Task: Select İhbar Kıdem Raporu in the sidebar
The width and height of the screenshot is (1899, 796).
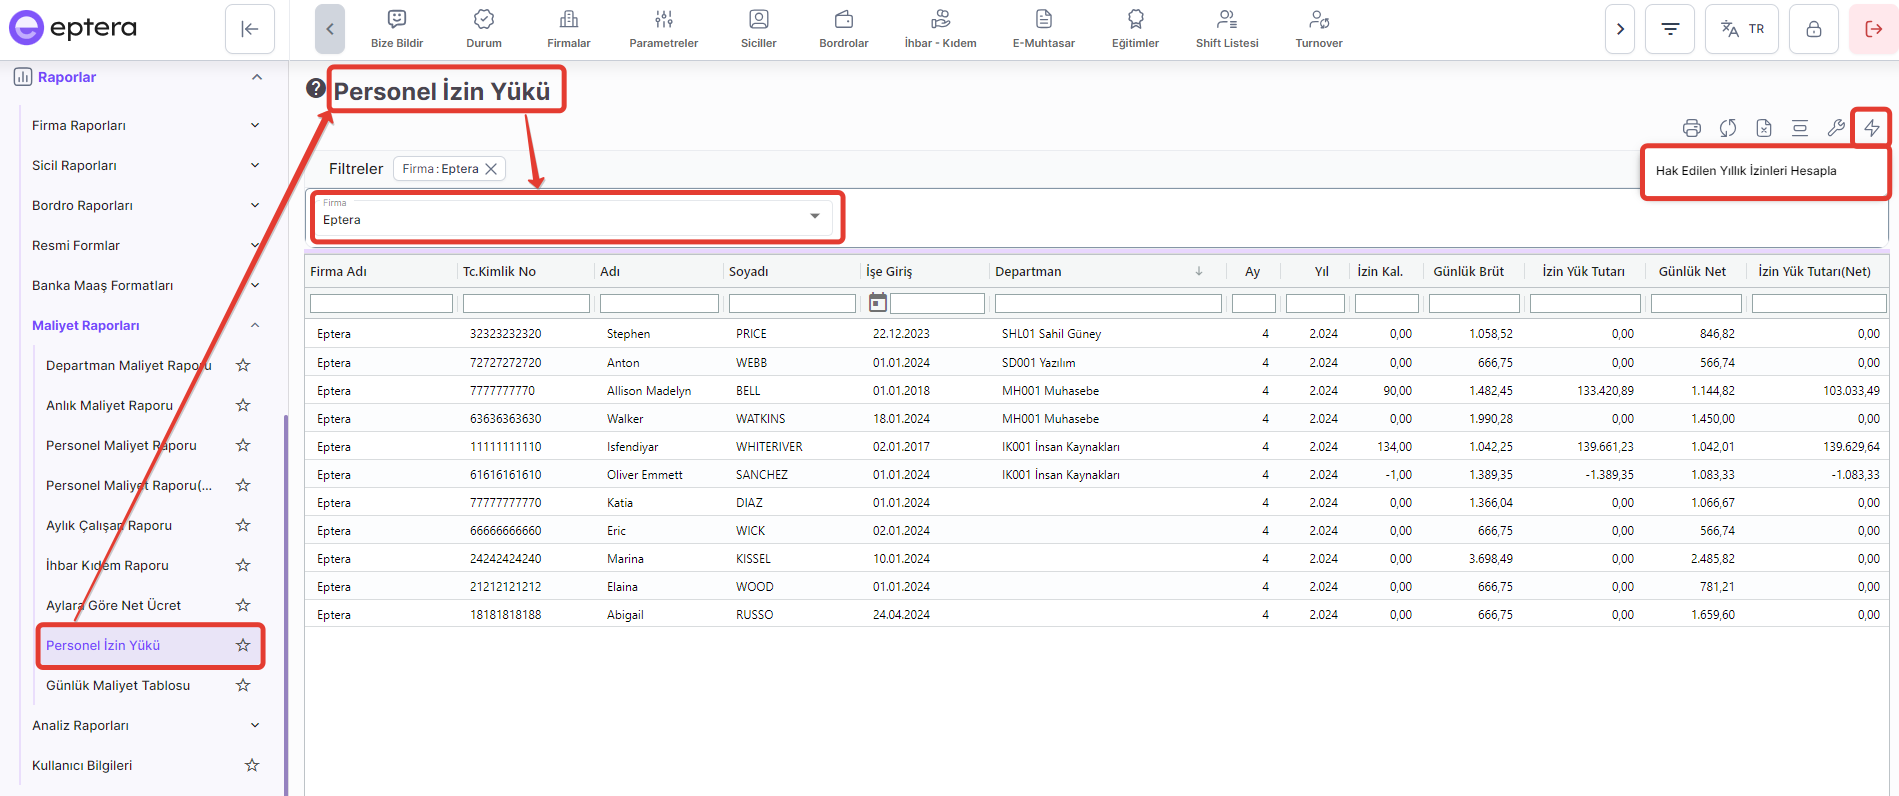Action: pyautogui.click(x=107, y=565)
